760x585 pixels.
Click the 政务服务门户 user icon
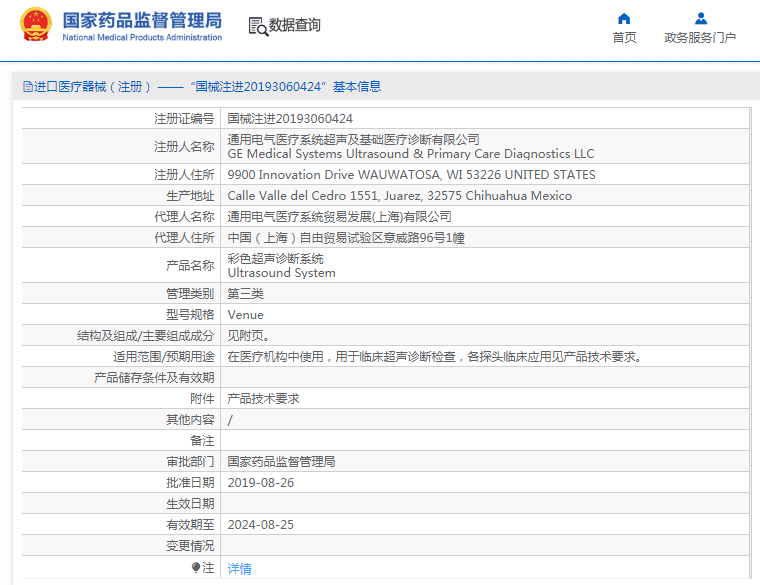700,18
